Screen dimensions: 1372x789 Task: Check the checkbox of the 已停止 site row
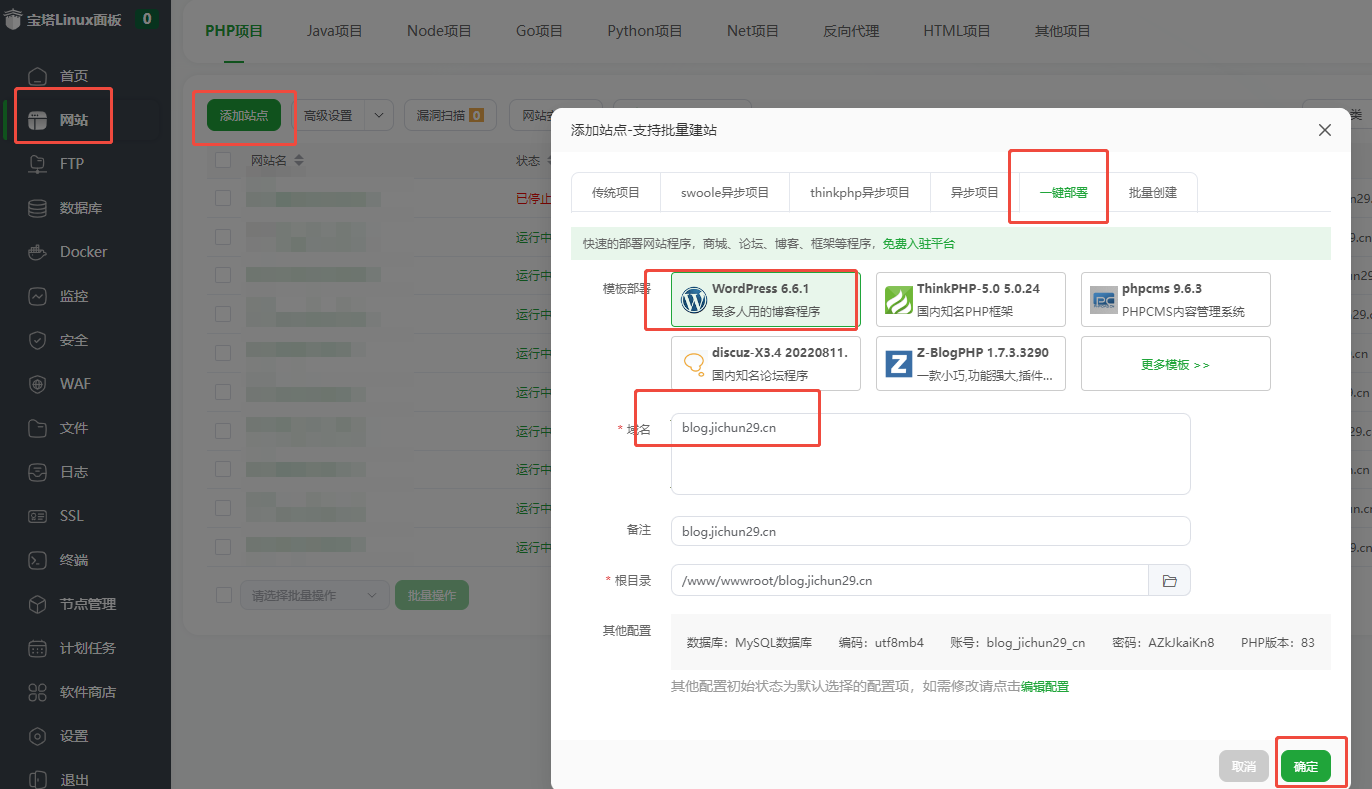click(x=223, y=199)
